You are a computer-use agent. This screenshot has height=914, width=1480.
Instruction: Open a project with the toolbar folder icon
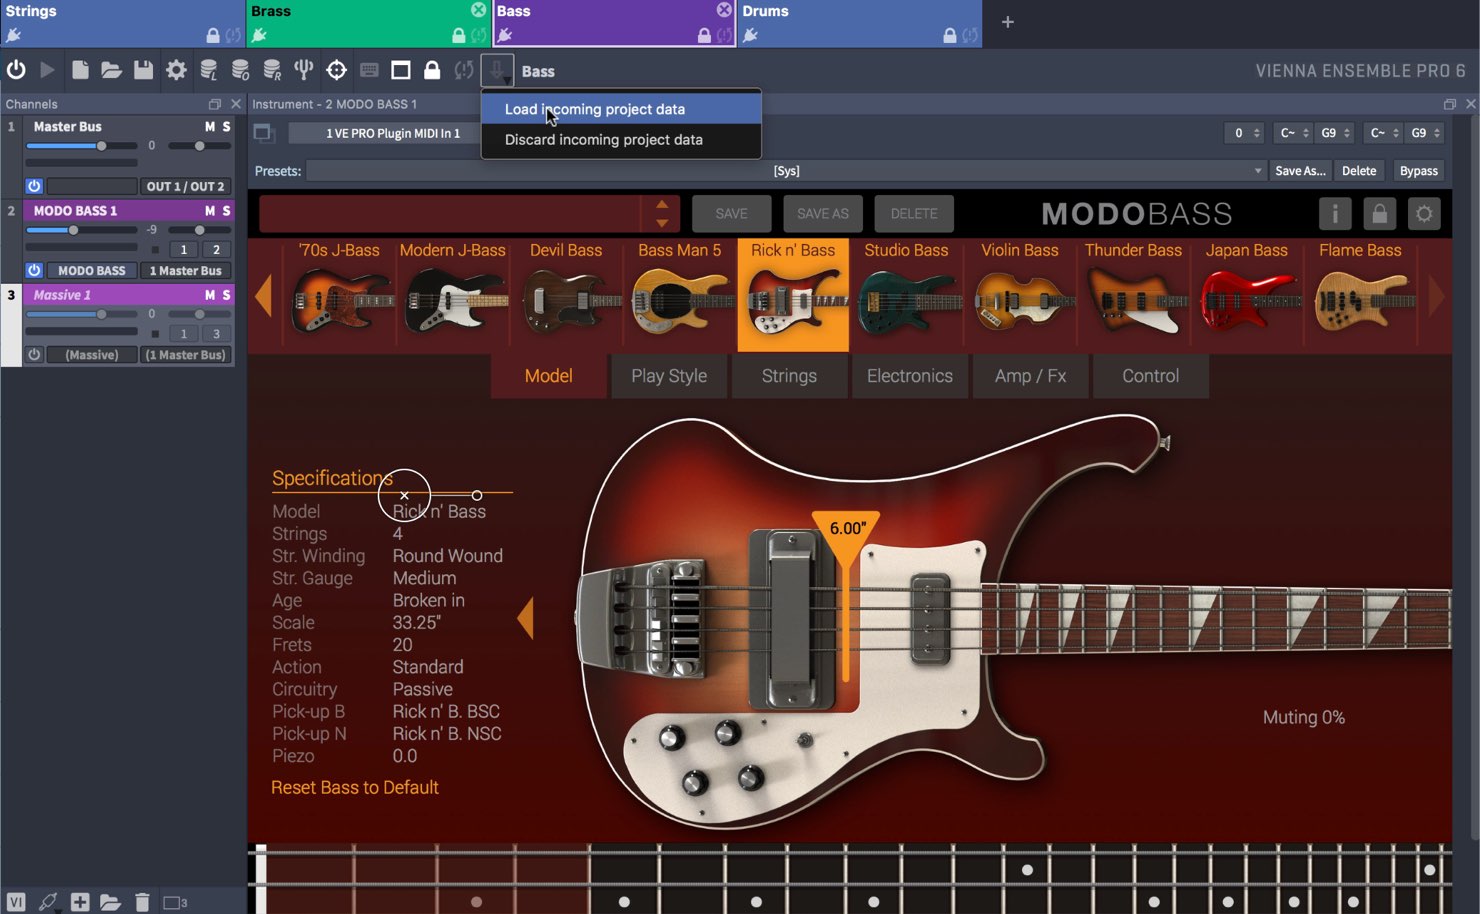(111, 70)
